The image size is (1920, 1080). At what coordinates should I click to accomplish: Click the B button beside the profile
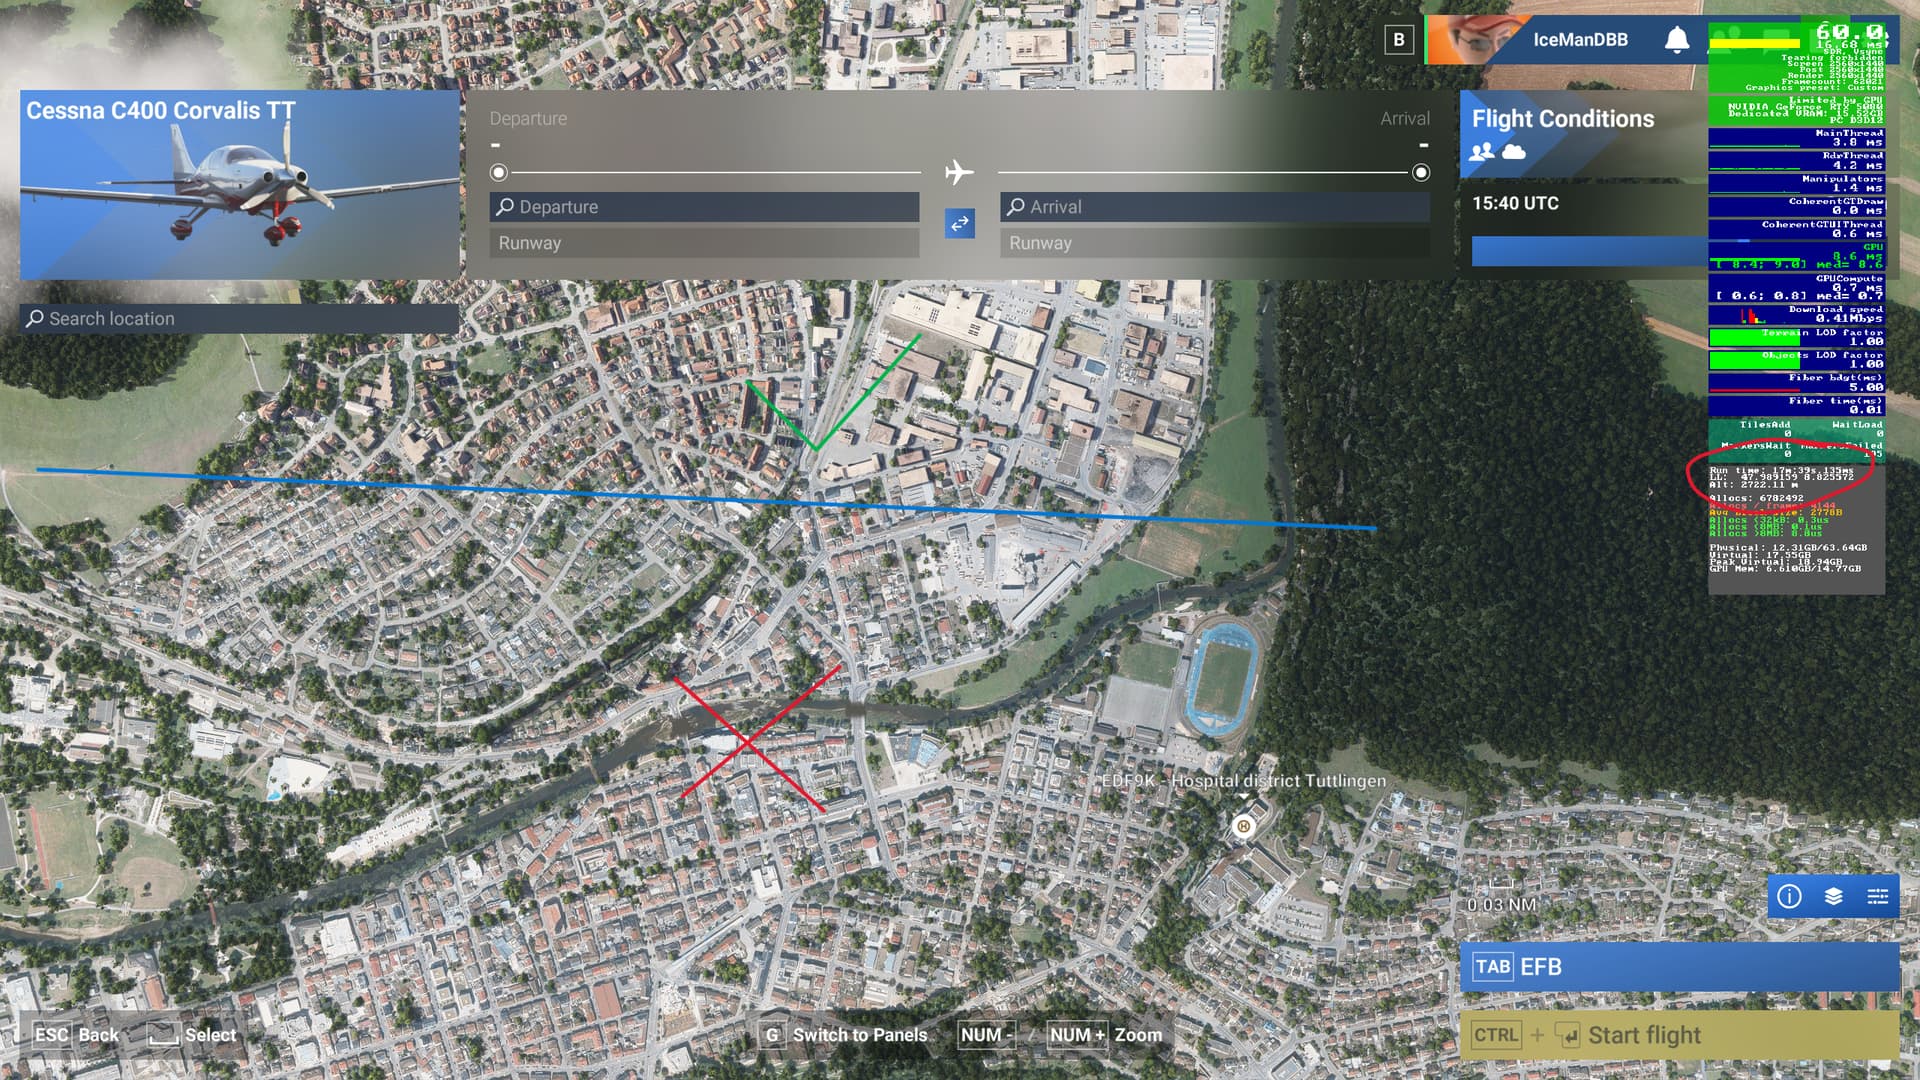[x=1399, y=40]
